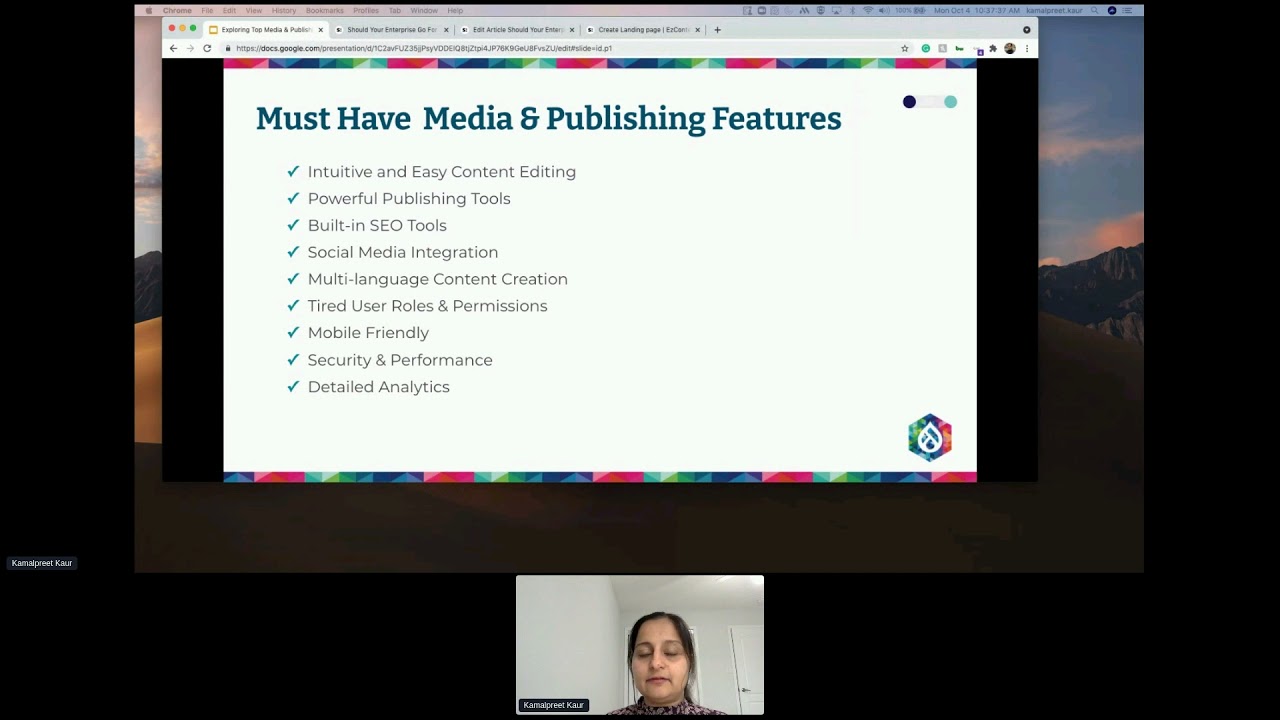The image size is (1280, 720).
Task: Switch to Edit Article Should Your Enterprise tab
Action: click(x=516, y=30)
